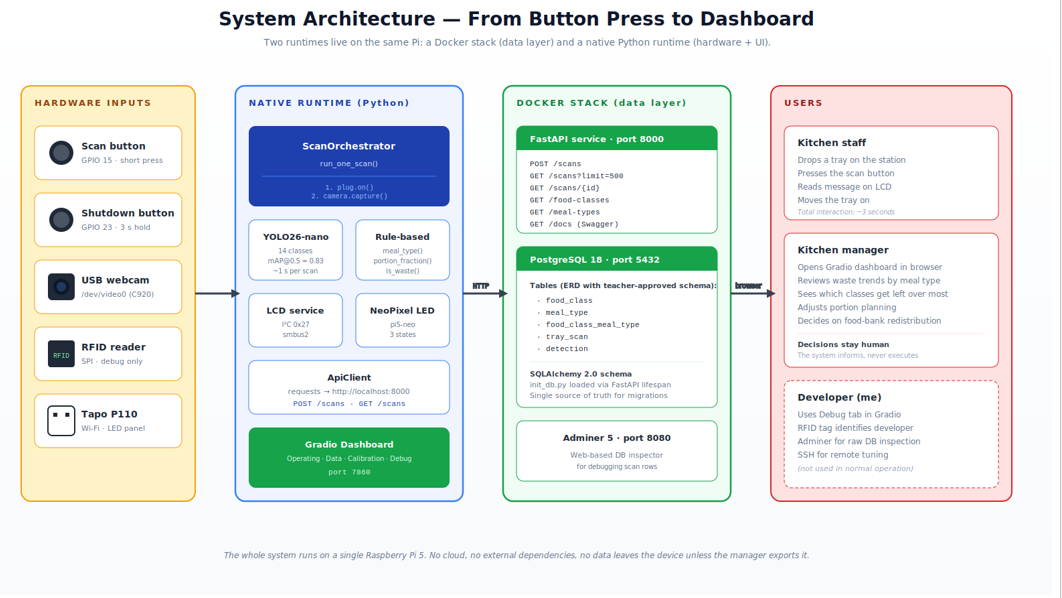Screen dimensions: 1062x598
Task: Click the GET /scans/{id} endpoint line
Action: click(565, 188)
